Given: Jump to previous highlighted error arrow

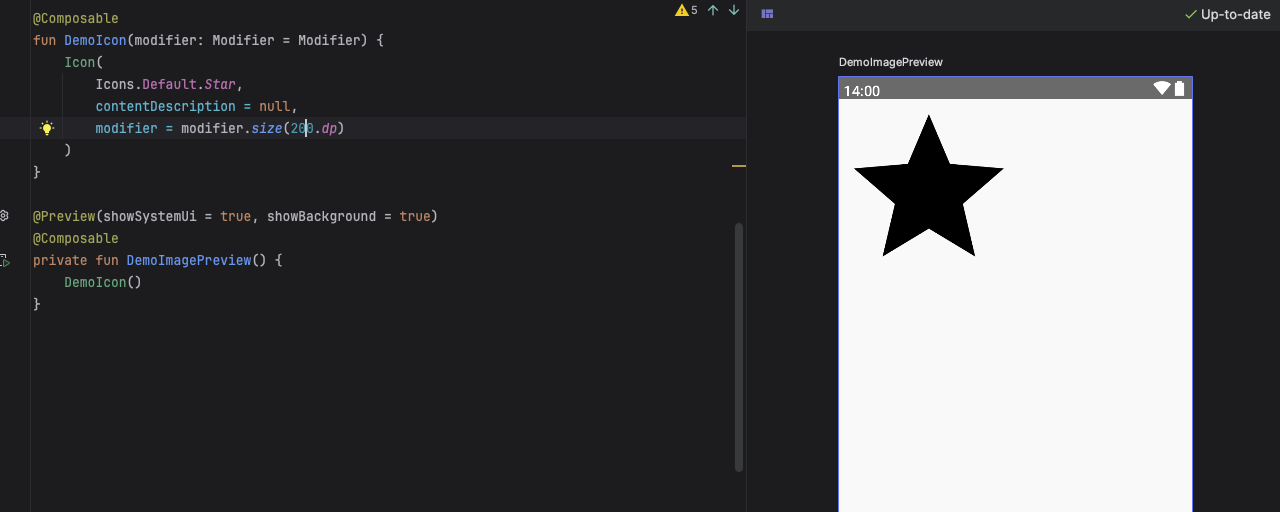Looking at the screenshot, I should point(713,10).
